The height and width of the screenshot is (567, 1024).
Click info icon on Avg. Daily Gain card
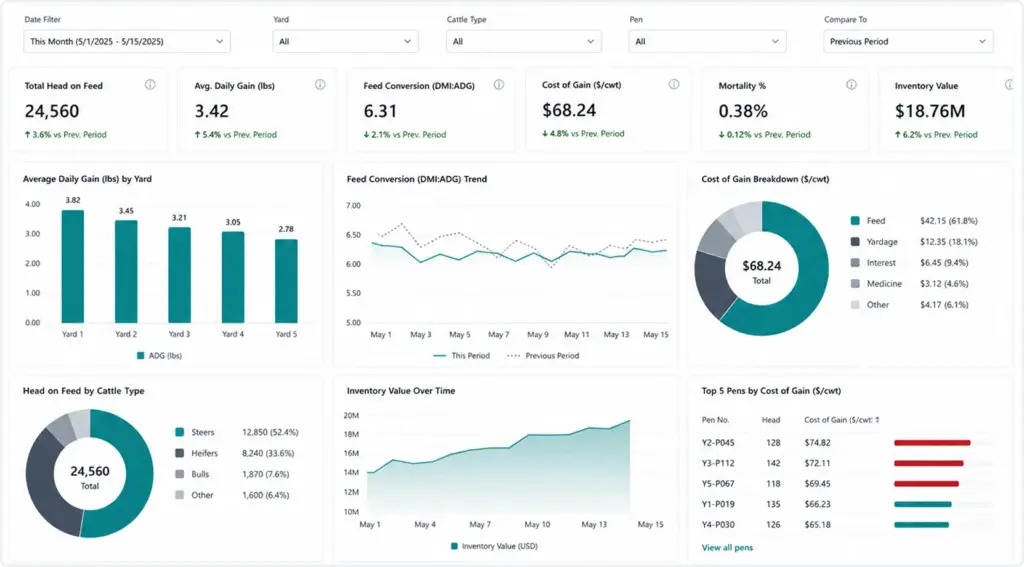tap(320, 85)
